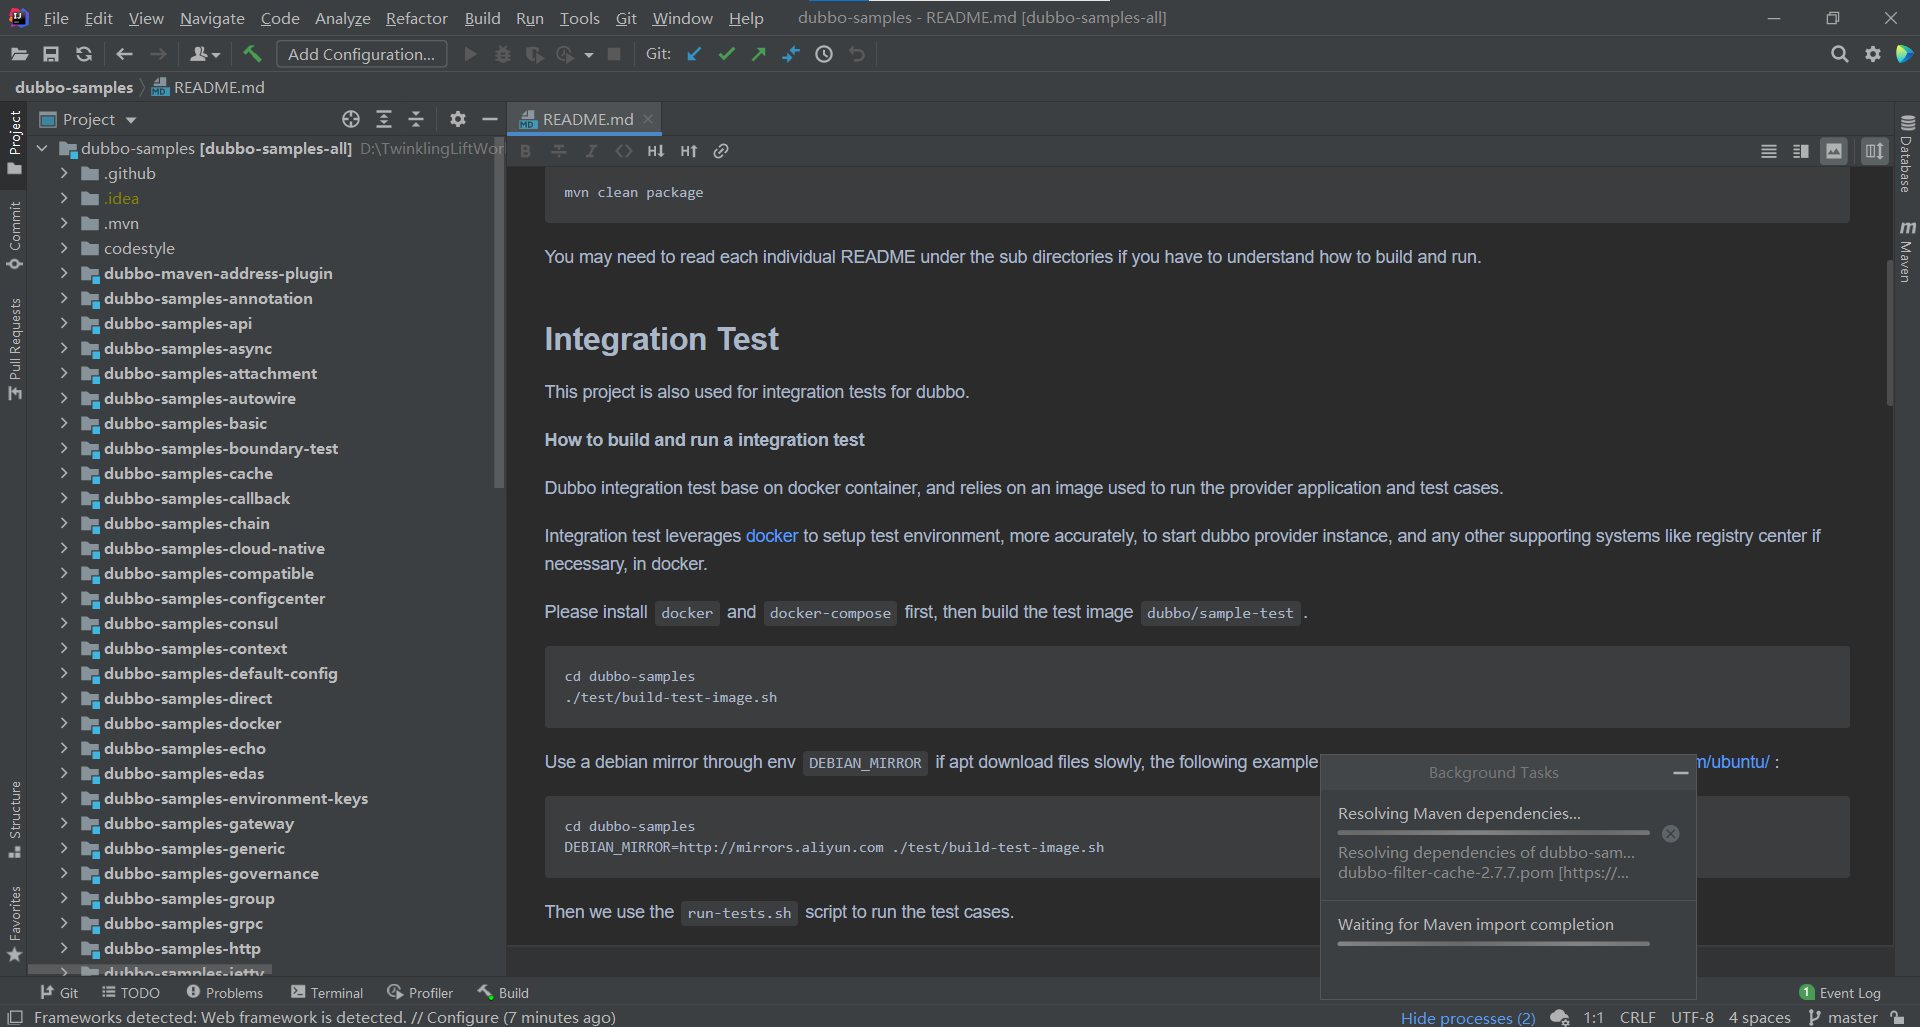This screenshot has height=1027, width=1920.
Task: Open IDE settings gear in top toolbar
Action: [1872, 54]
